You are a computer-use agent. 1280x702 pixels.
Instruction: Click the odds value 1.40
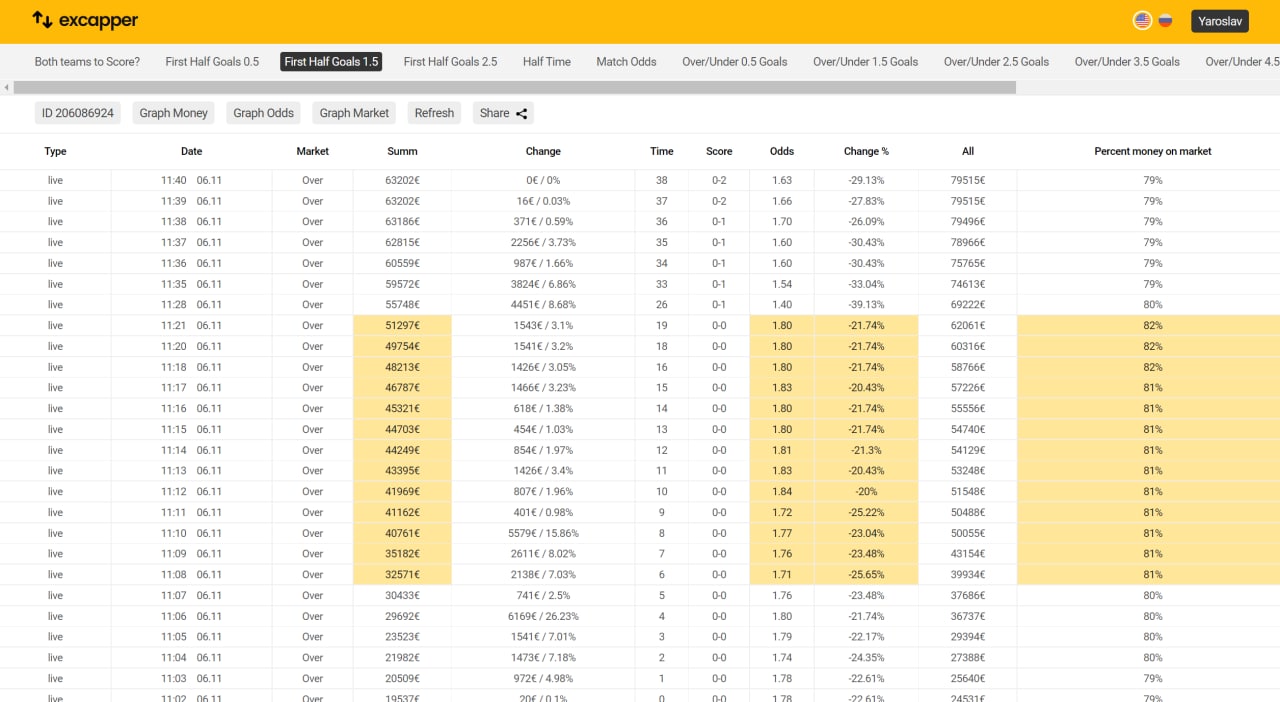782,304
